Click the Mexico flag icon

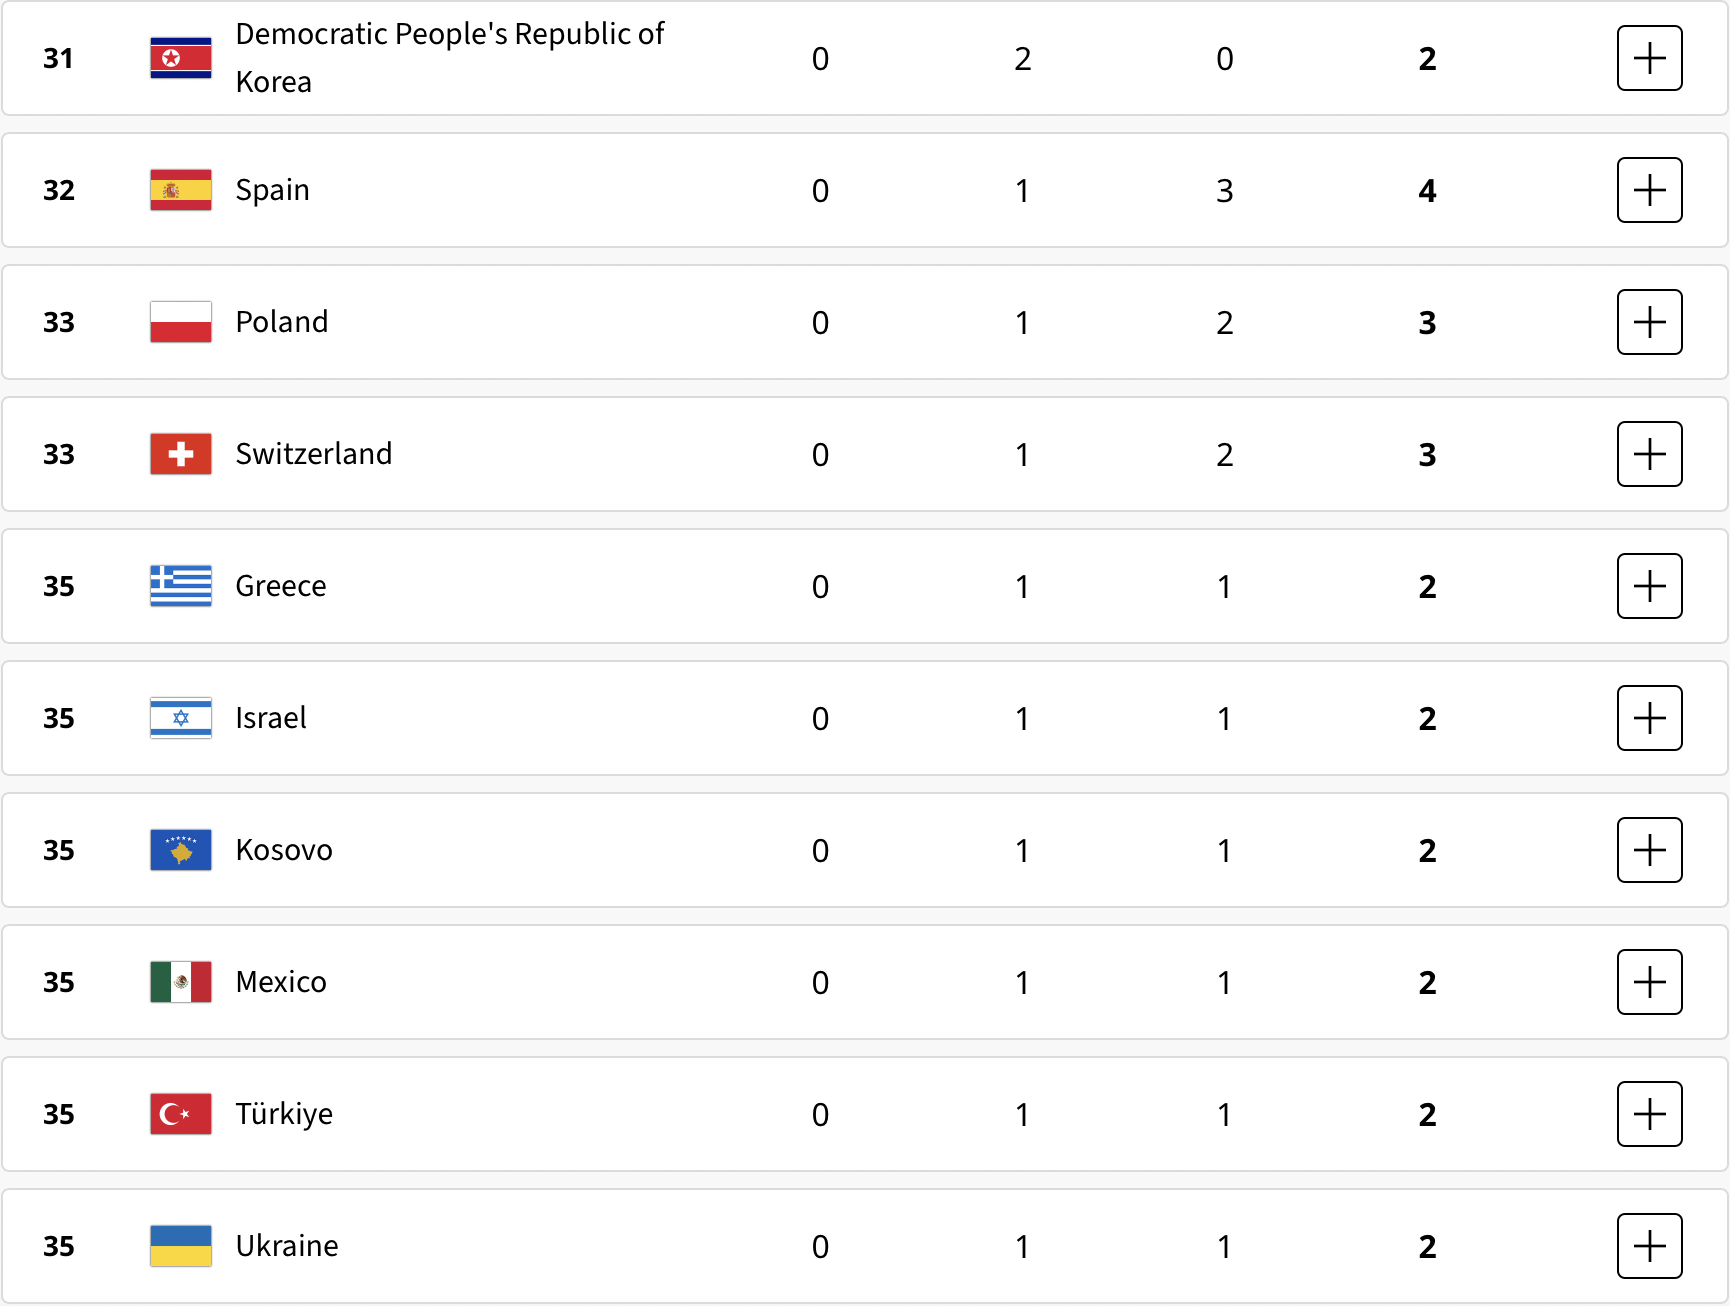pos(181,982)
